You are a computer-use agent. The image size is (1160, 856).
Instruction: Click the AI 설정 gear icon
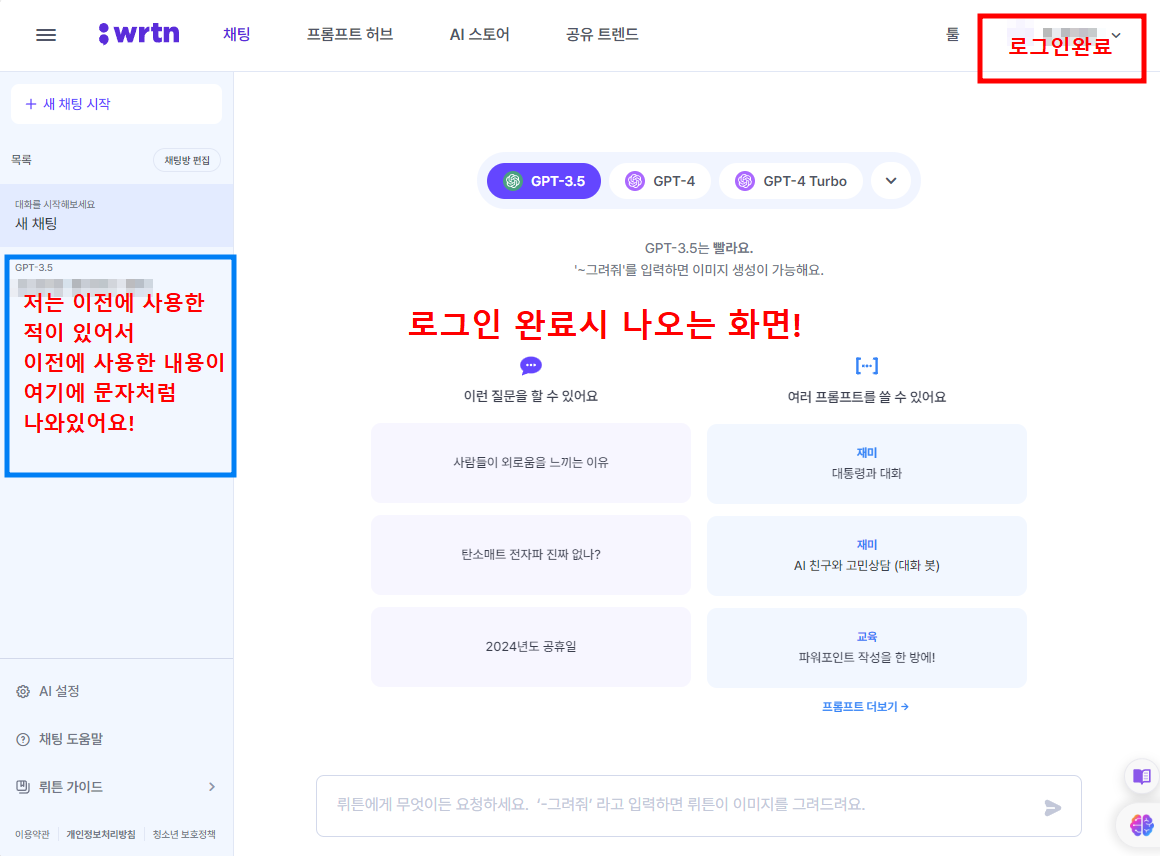(23, 691)
